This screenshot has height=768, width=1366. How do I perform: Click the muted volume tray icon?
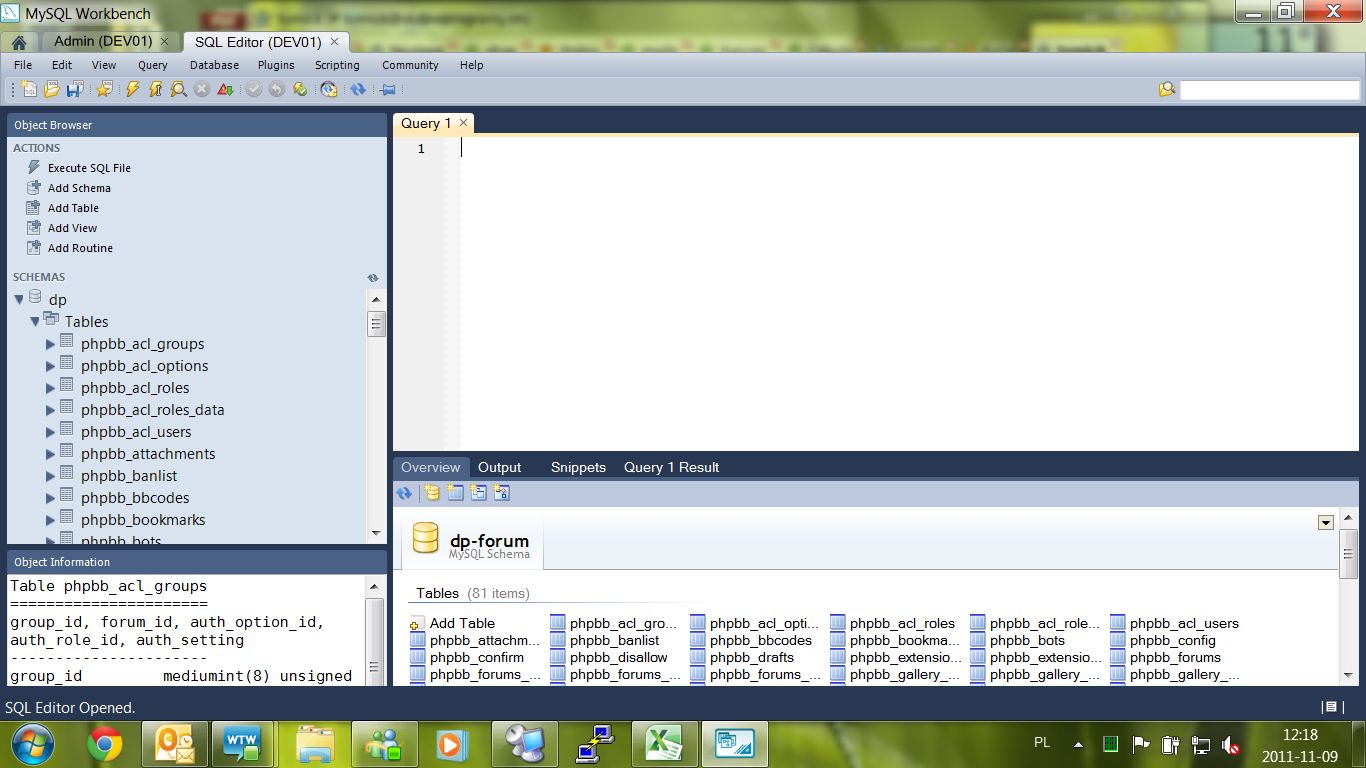click(x=1231, y=745)
